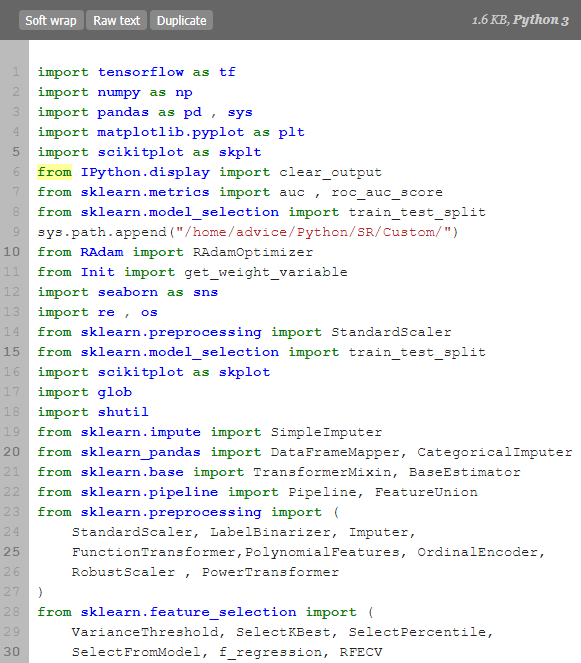581x663 pixels.
Task: Click 'StandardScaler' on line 14
Action: pyautogui.click(x=391, y=332)
